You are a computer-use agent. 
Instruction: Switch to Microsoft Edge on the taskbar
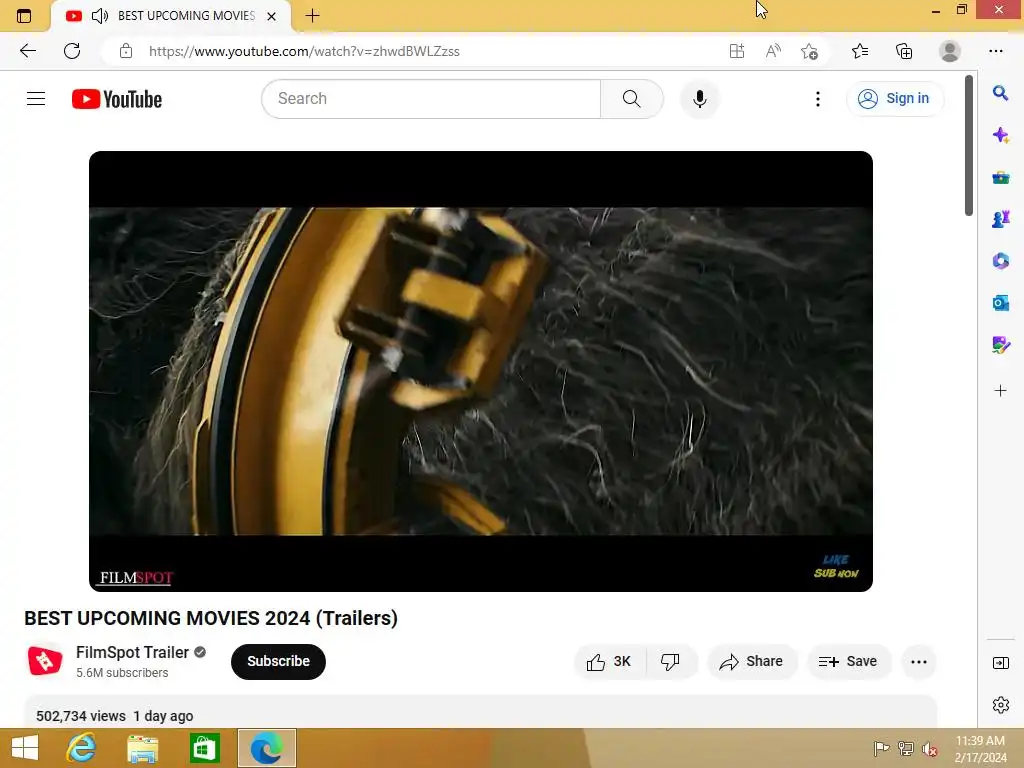point(266,748)
